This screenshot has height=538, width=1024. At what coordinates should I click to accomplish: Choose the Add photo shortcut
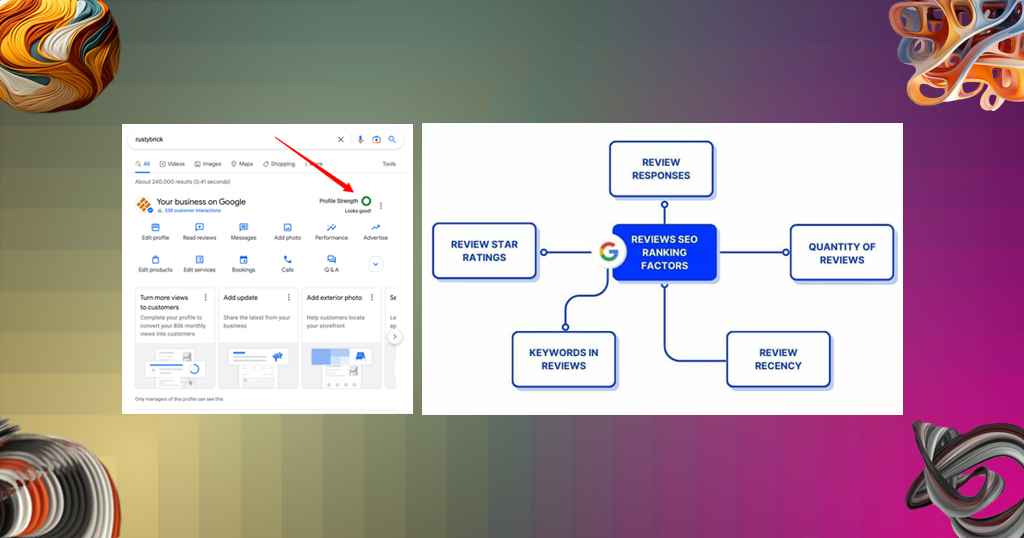click(287, 232)
